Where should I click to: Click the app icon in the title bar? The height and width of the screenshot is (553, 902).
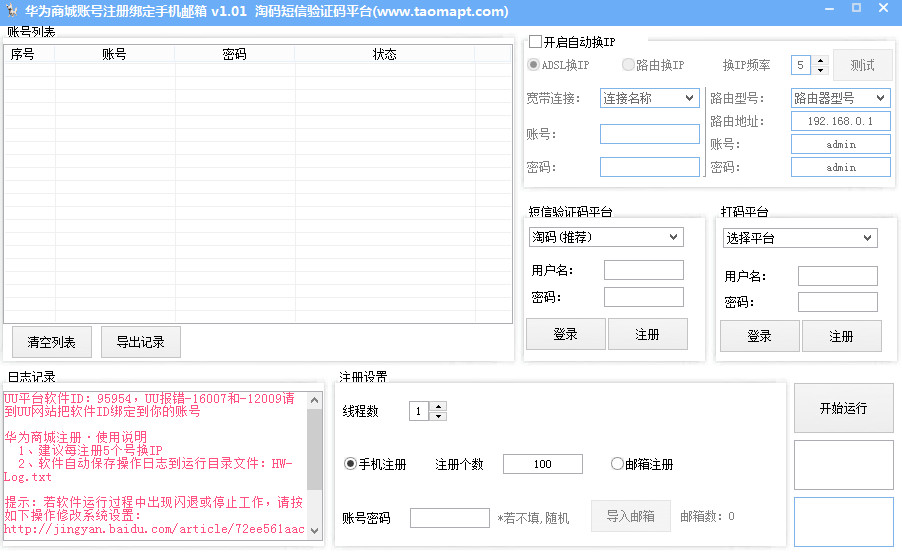click(x=11, y=11)
